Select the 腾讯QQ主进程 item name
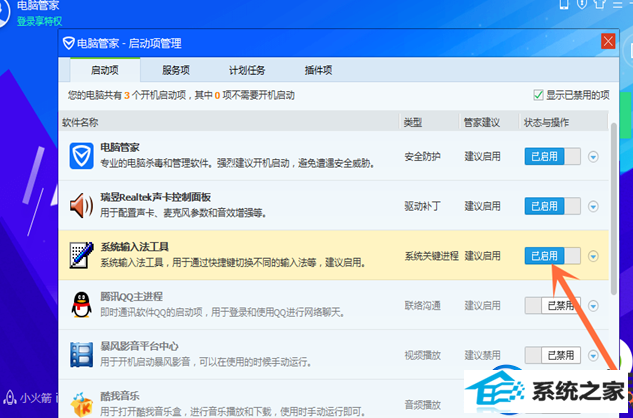 click(132, 296)
